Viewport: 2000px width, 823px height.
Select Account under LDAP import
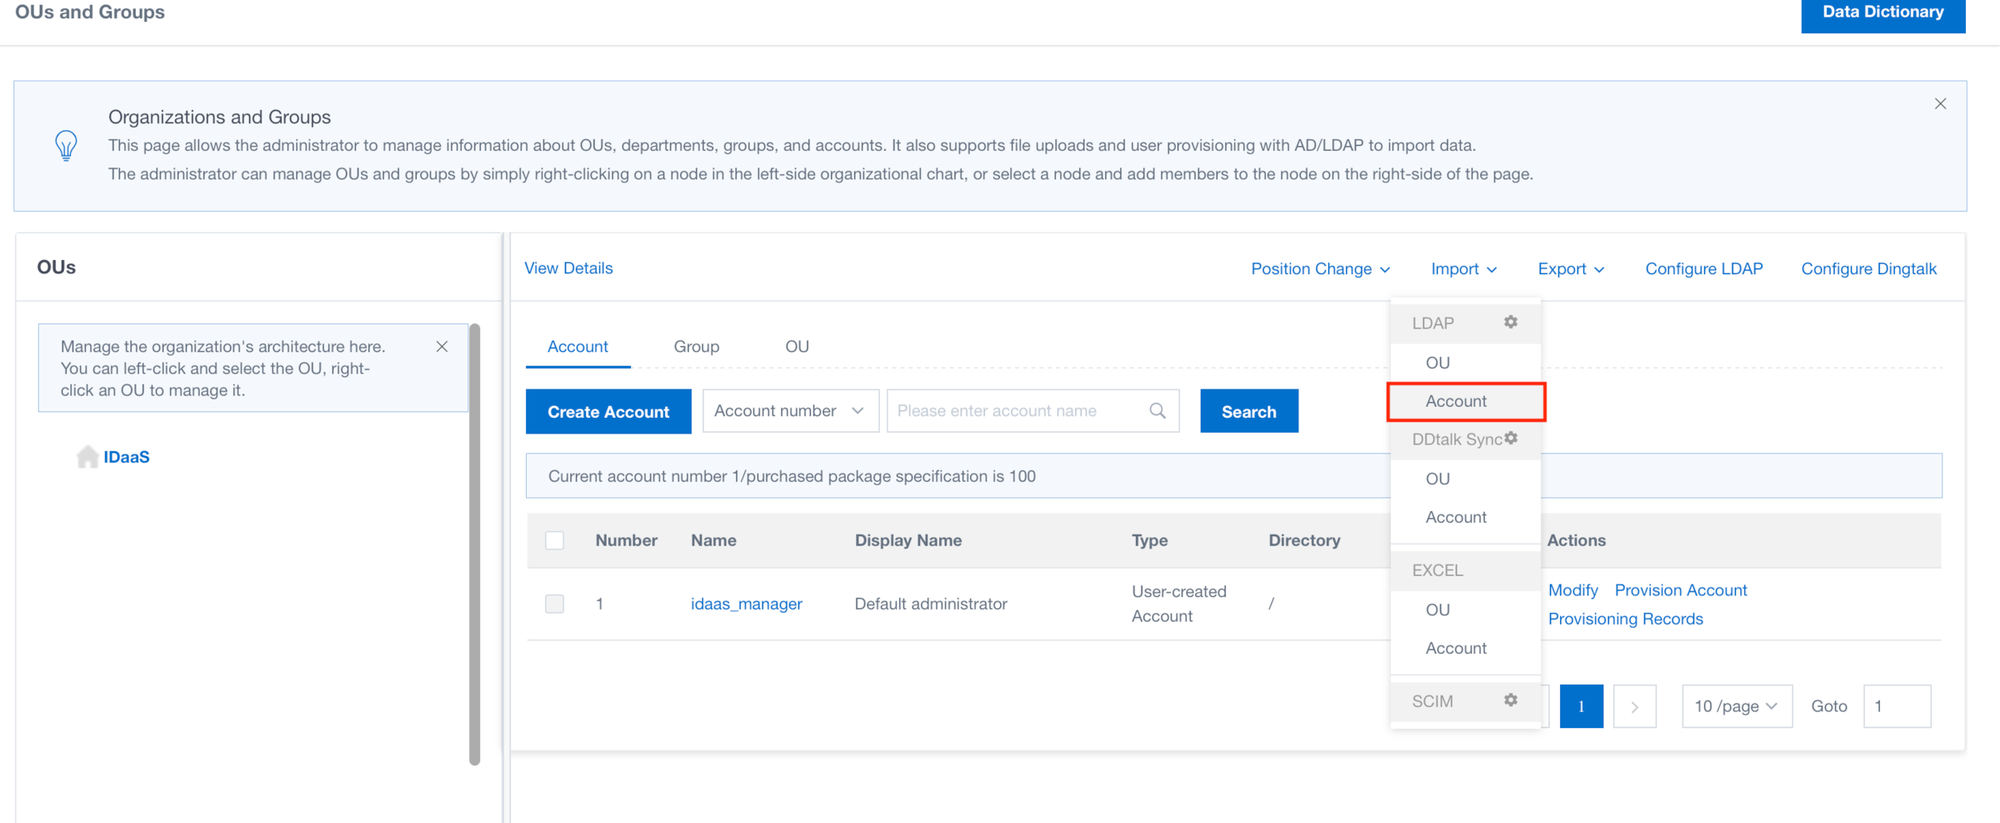[x=1456, y=401]
